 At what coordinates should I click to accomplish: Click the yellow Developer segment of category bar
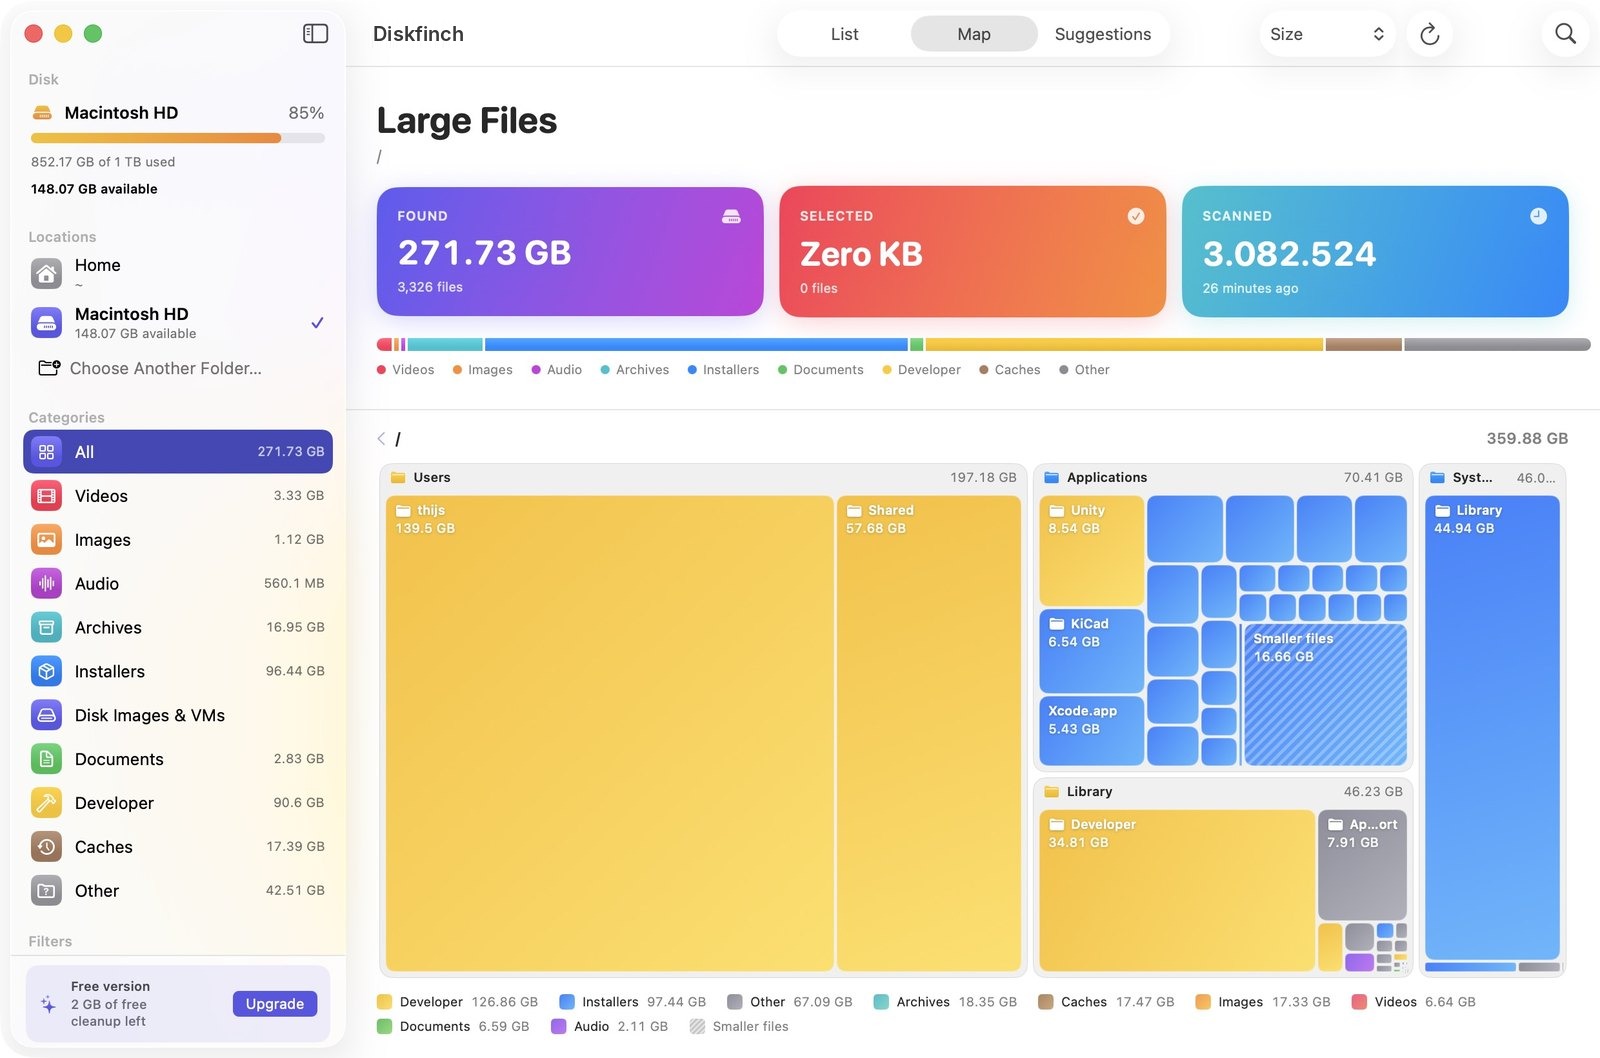1124,344
